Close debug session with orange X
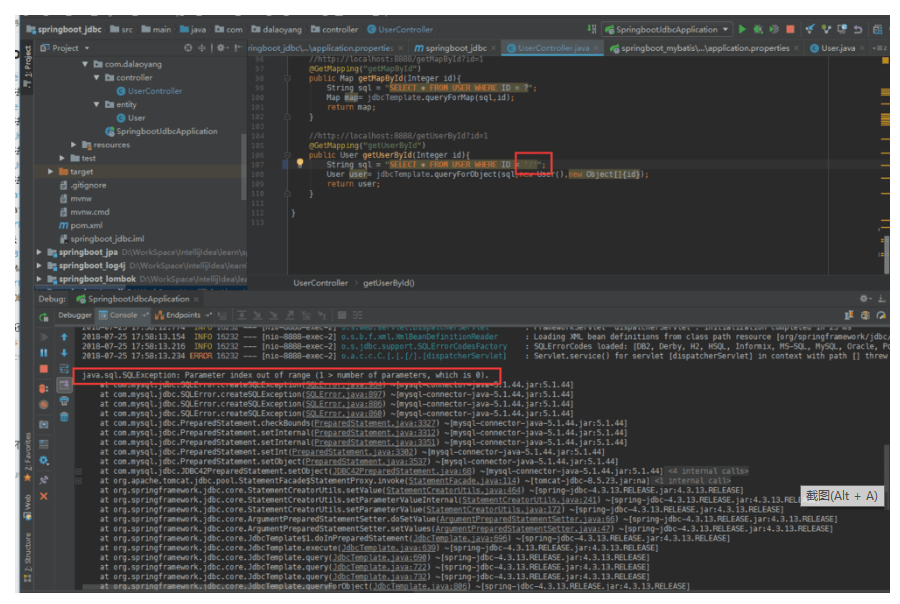 44,496
